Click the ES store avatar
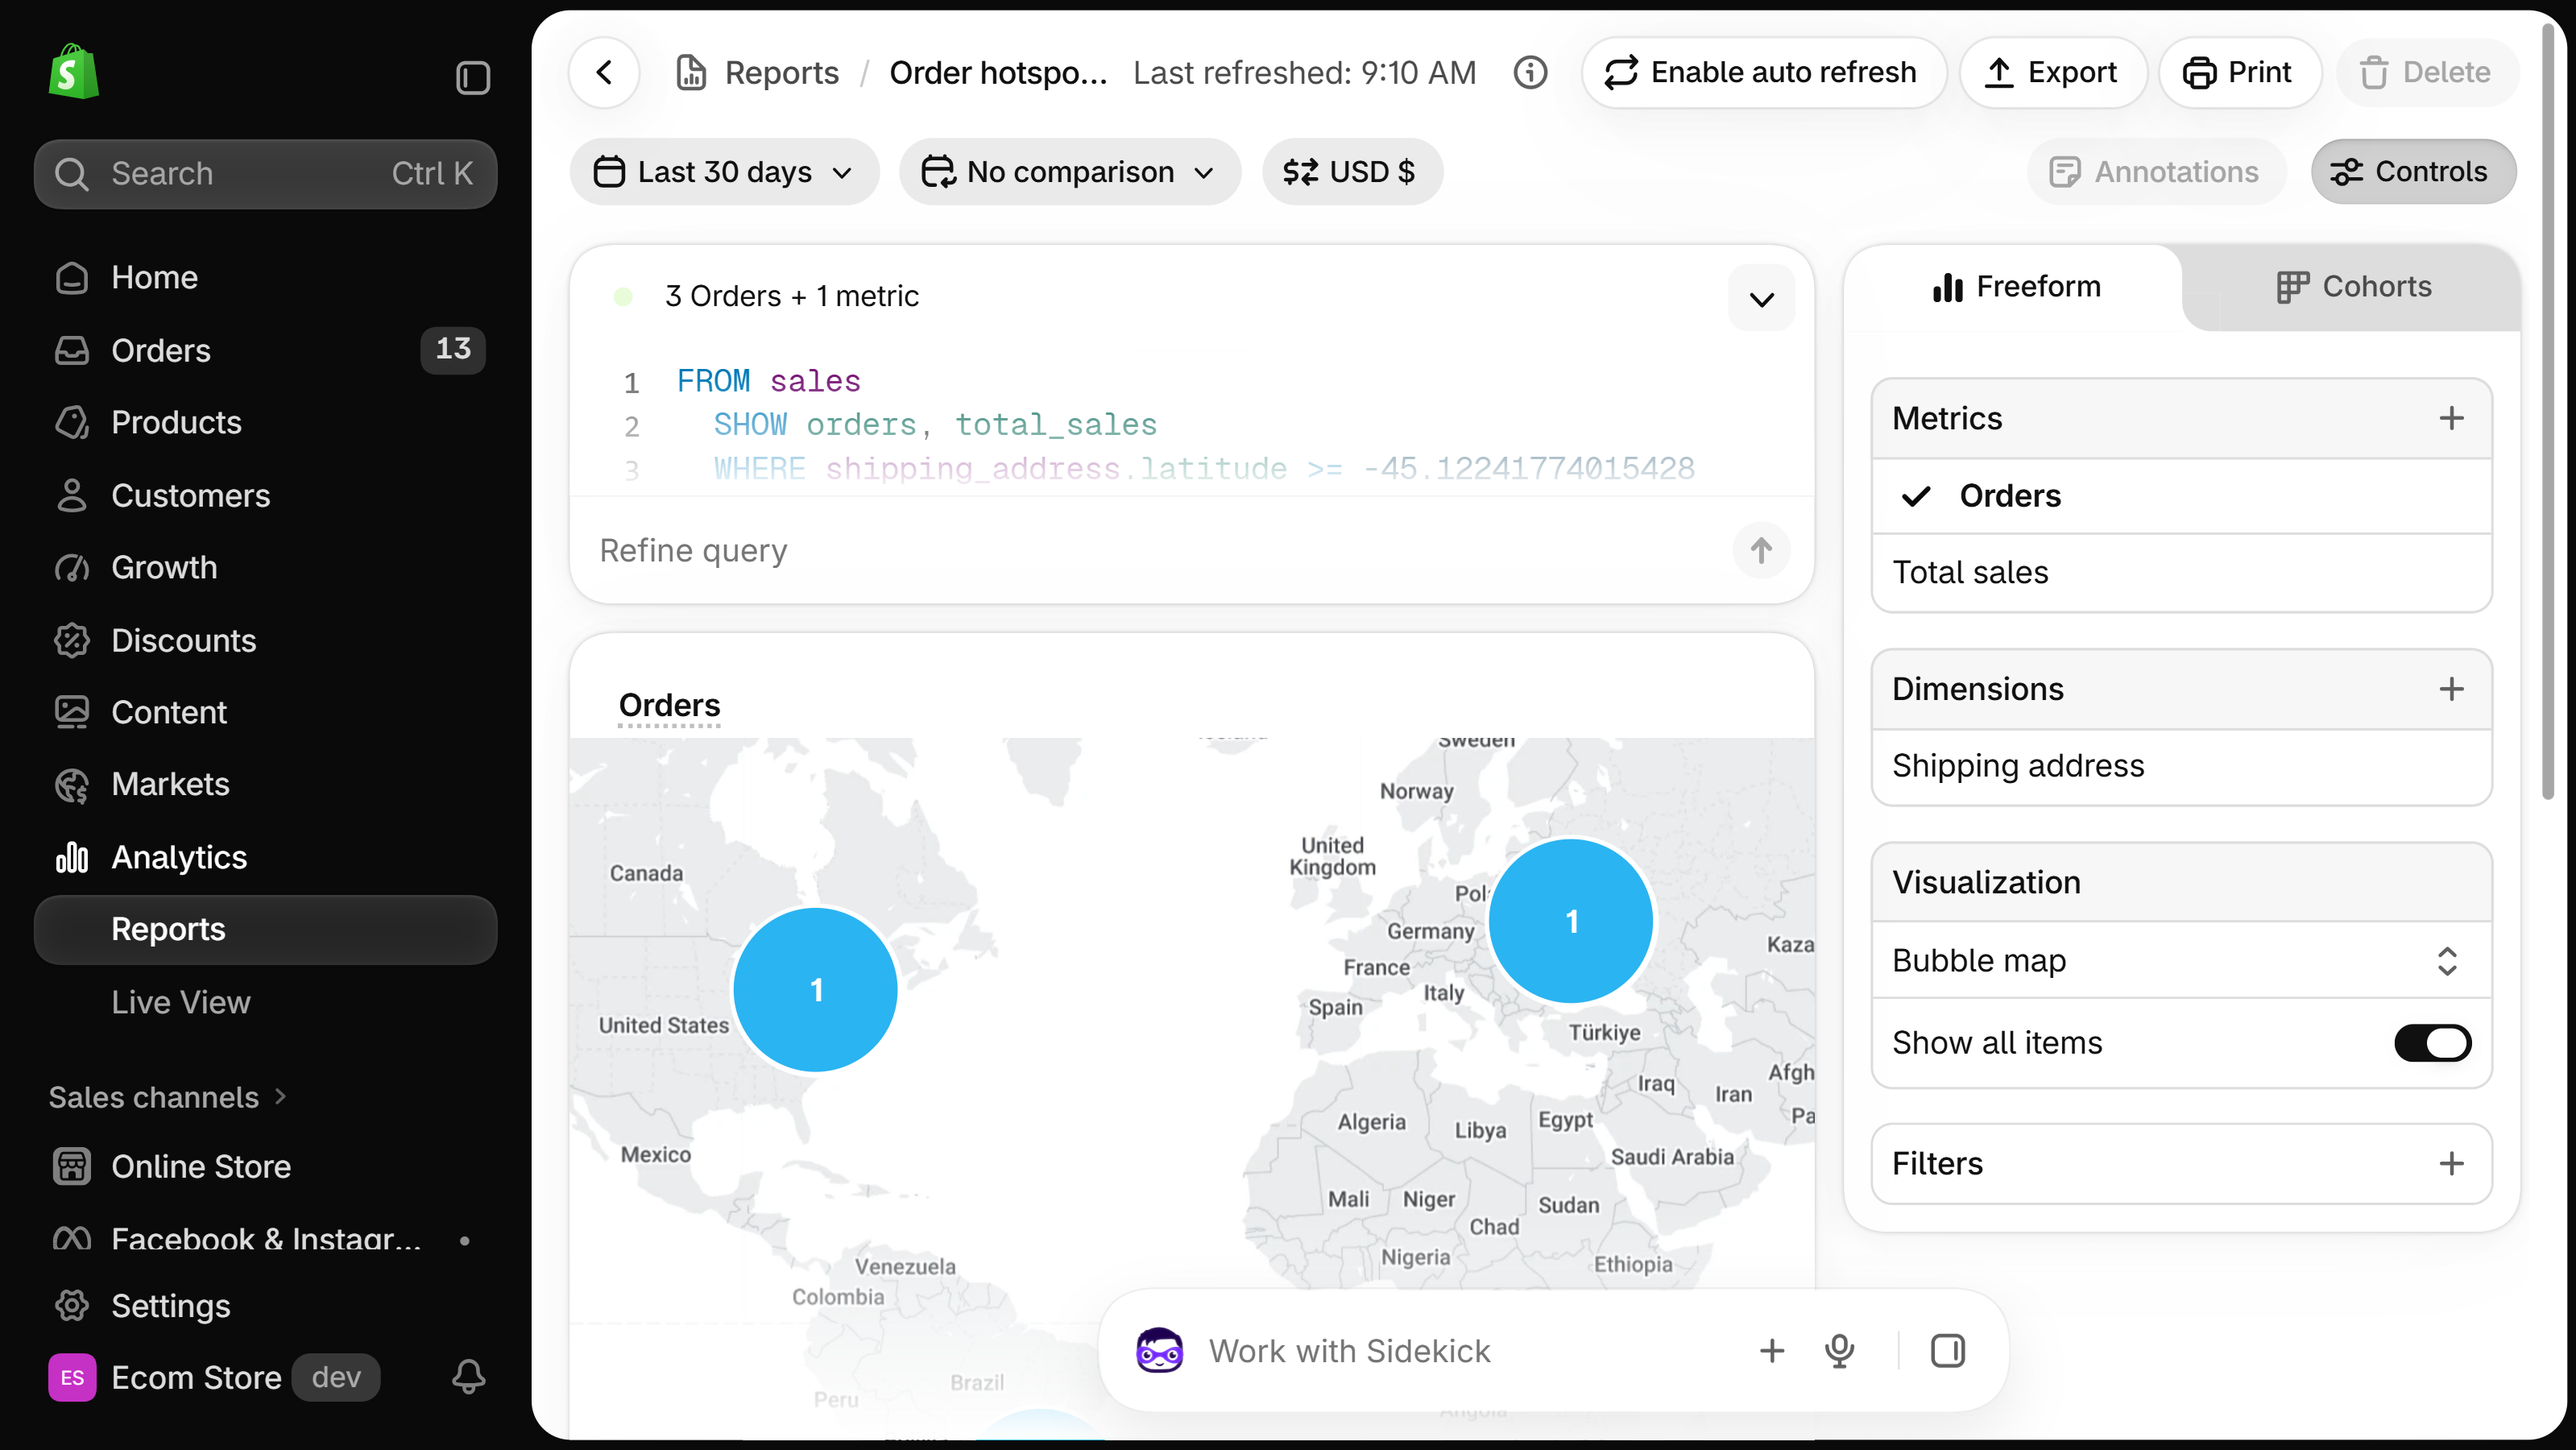2576x1450 pixels. pyautogui.click(x=72, y=1377)
